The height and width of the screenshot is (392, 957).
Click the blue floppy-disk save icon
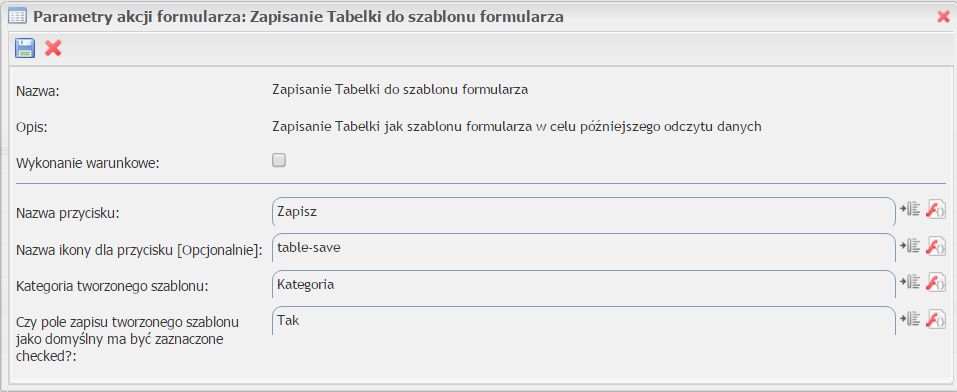25,48
